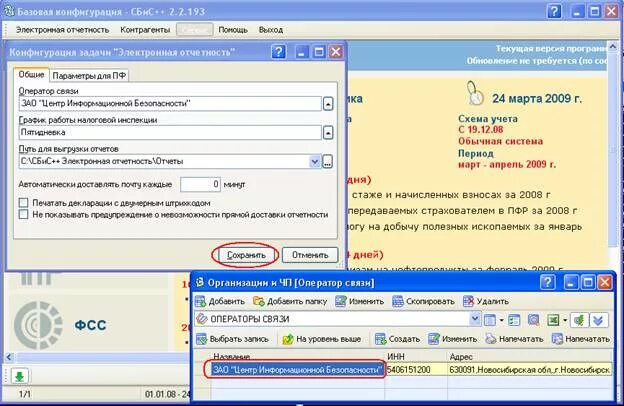The height and width of the screenshot is (406, 624).
Task: Click the ИНН column header
Action: click(x=416, y=357)
